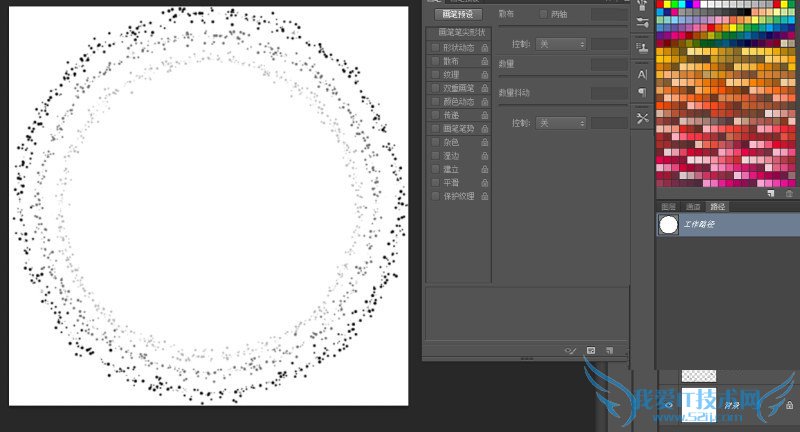Enable the 颜色动态 checkbox

[x=435, y=101]
